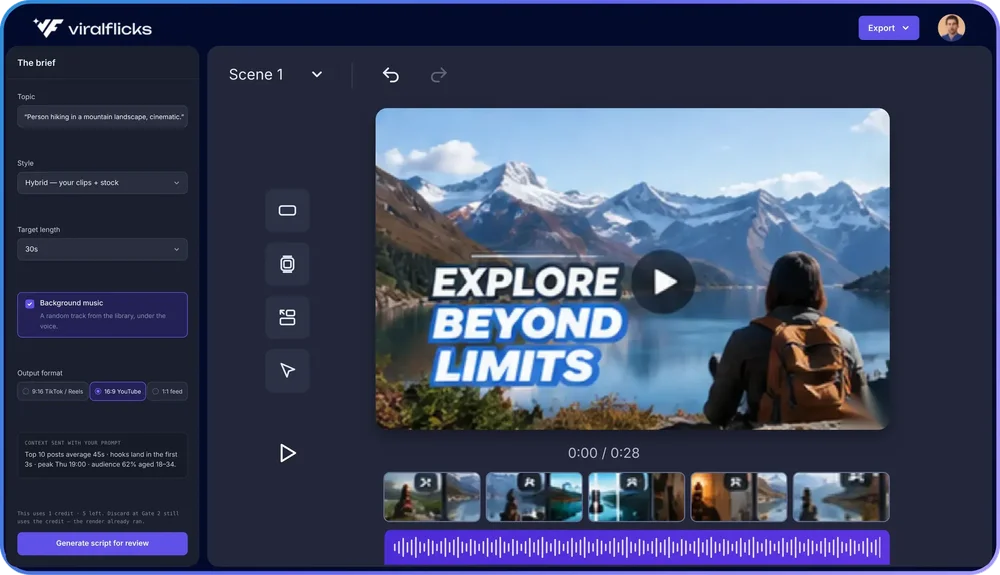This screenshot has width=1000, height=575.
Task: Click the Topic input field
Action: tap(102, 117)
